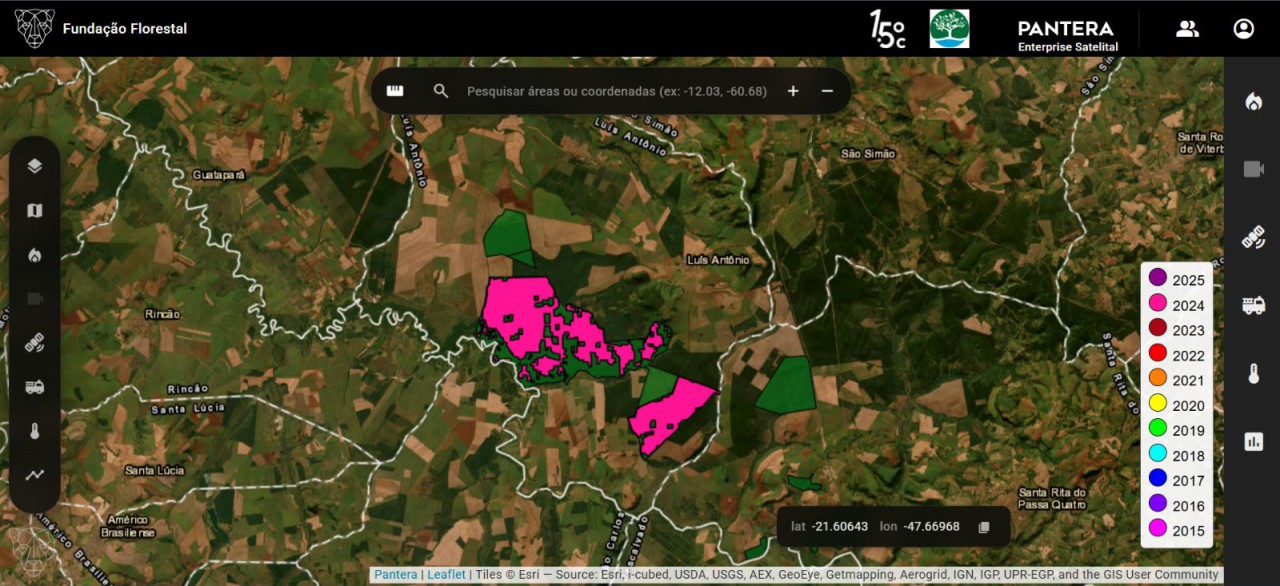Select the 2025 legend color swatch

click(x=1158, y=278)
